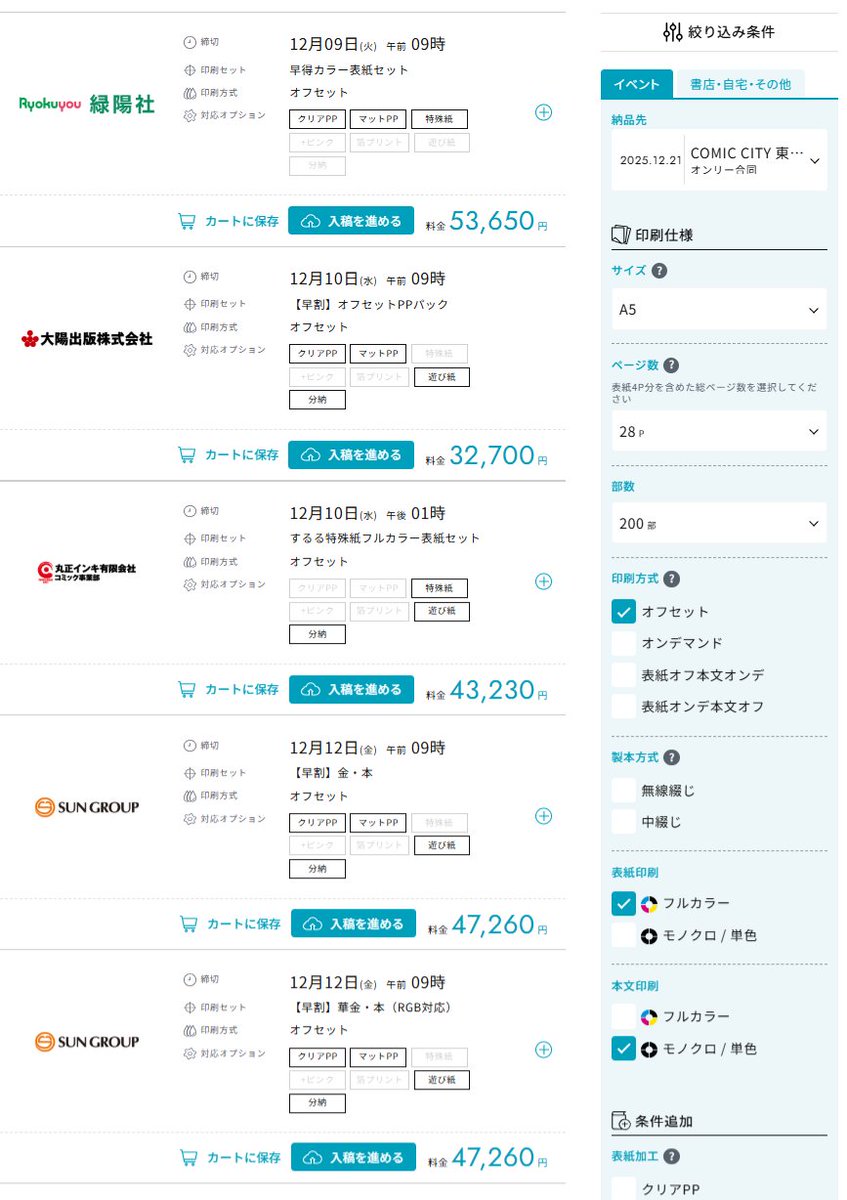
Task: Select the 分納 option tag on 大陽出版
Action: (x=318, y=400)
